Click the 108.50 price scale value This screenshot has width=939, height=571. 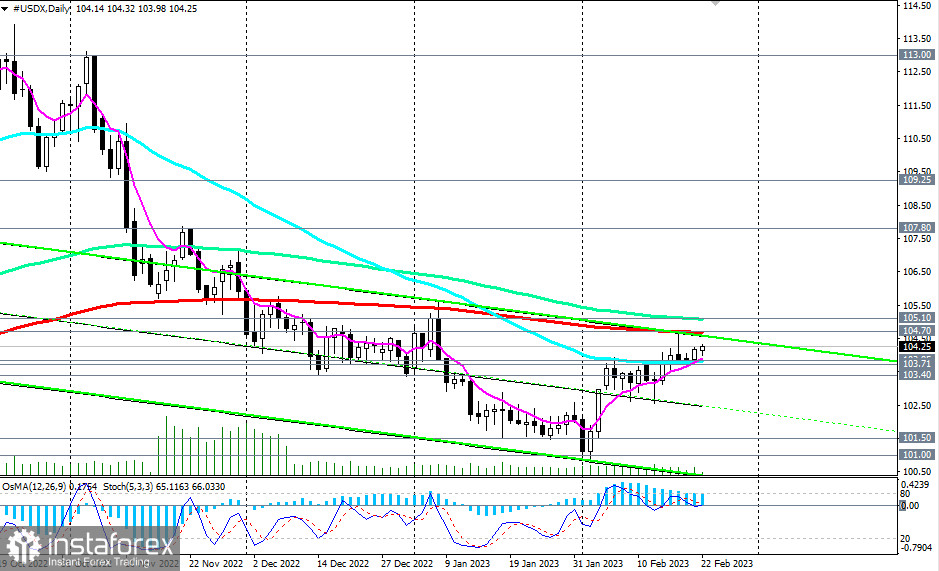click(917, 206)
